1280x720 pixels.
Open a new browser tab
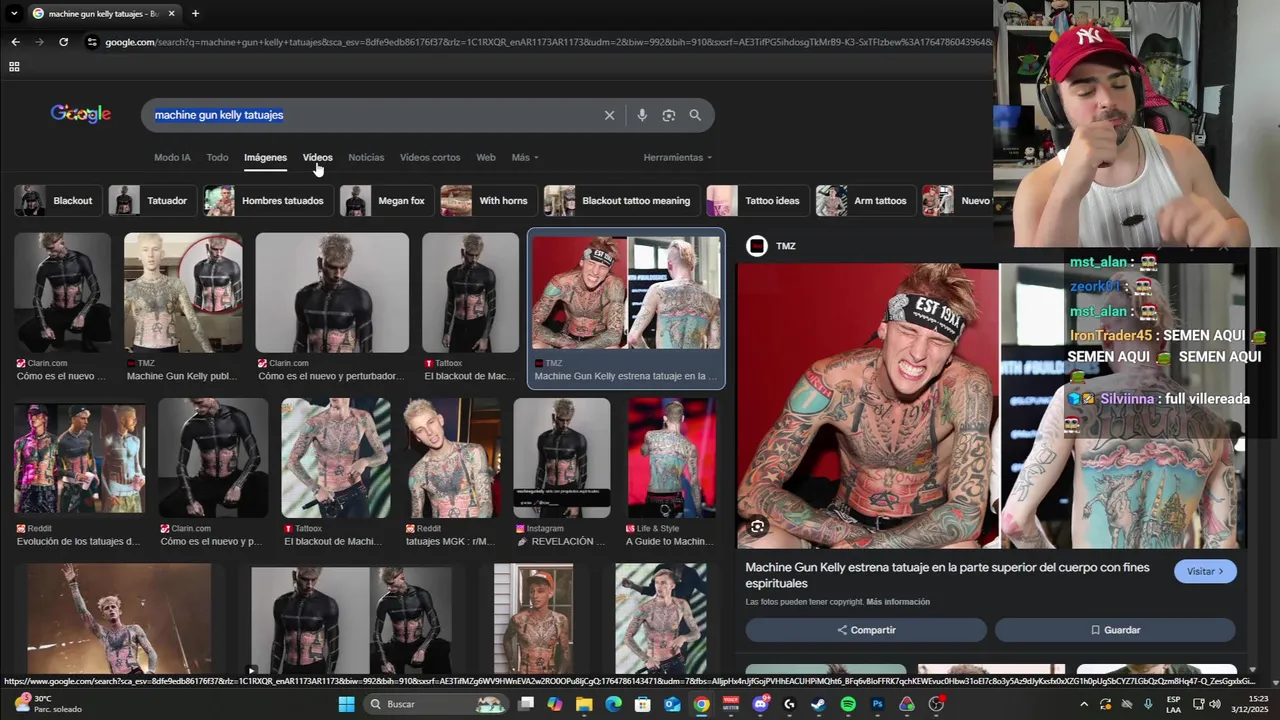pos(195,14)
